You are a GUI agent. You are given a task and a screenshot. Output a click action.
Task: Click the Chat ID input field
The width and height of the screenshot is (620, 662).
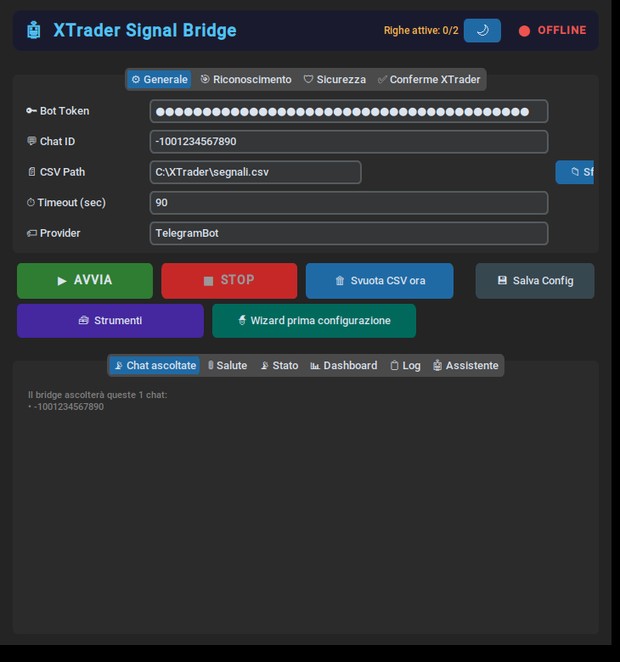click(349, 141)
